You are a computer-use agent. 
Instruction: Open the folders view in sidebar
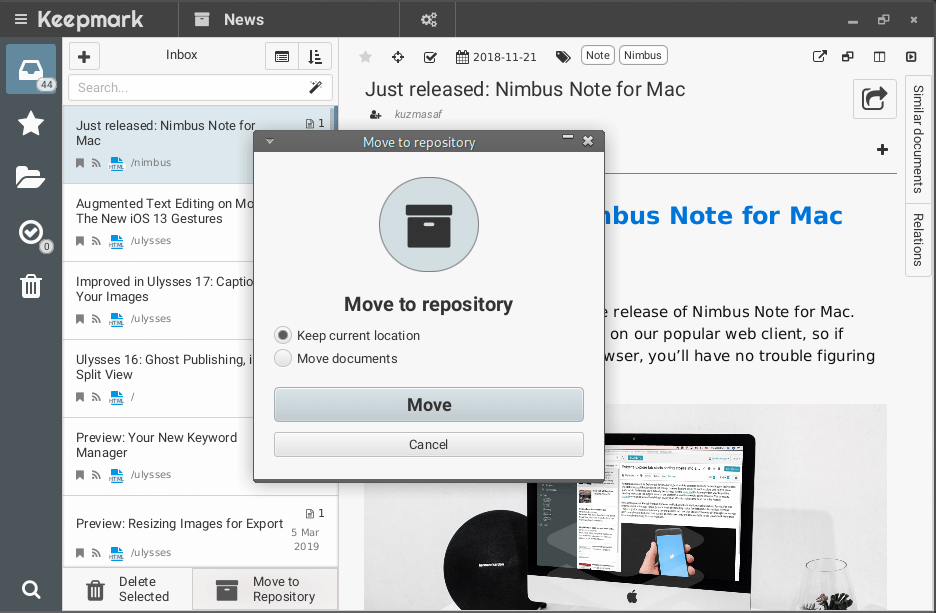[31, 178]
